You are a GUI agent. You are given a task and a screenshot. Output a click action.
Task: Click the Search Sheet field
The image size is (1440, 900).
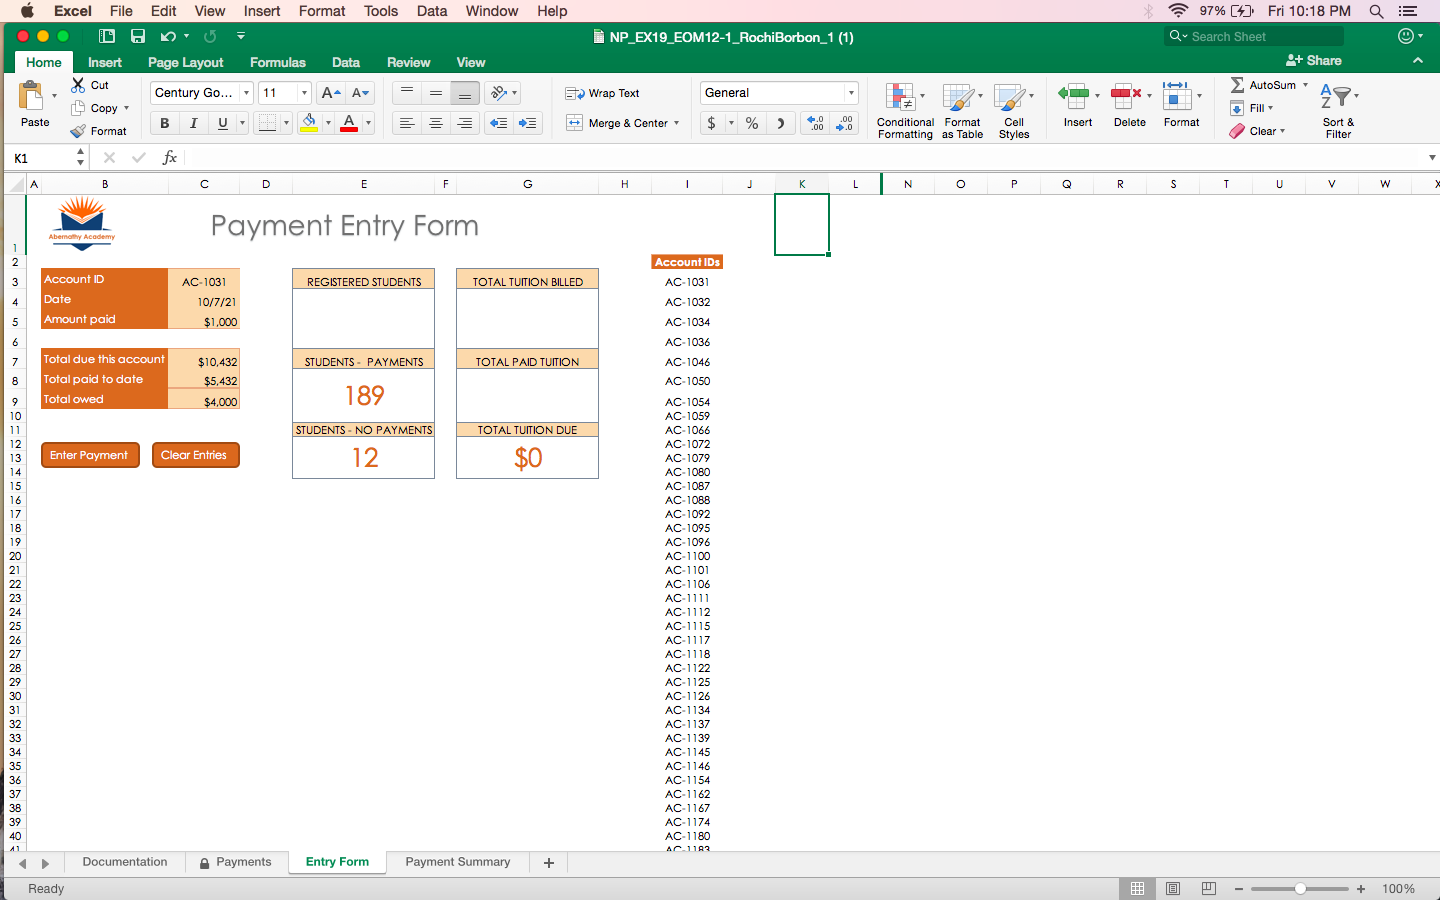click(x=1253, y=36)
